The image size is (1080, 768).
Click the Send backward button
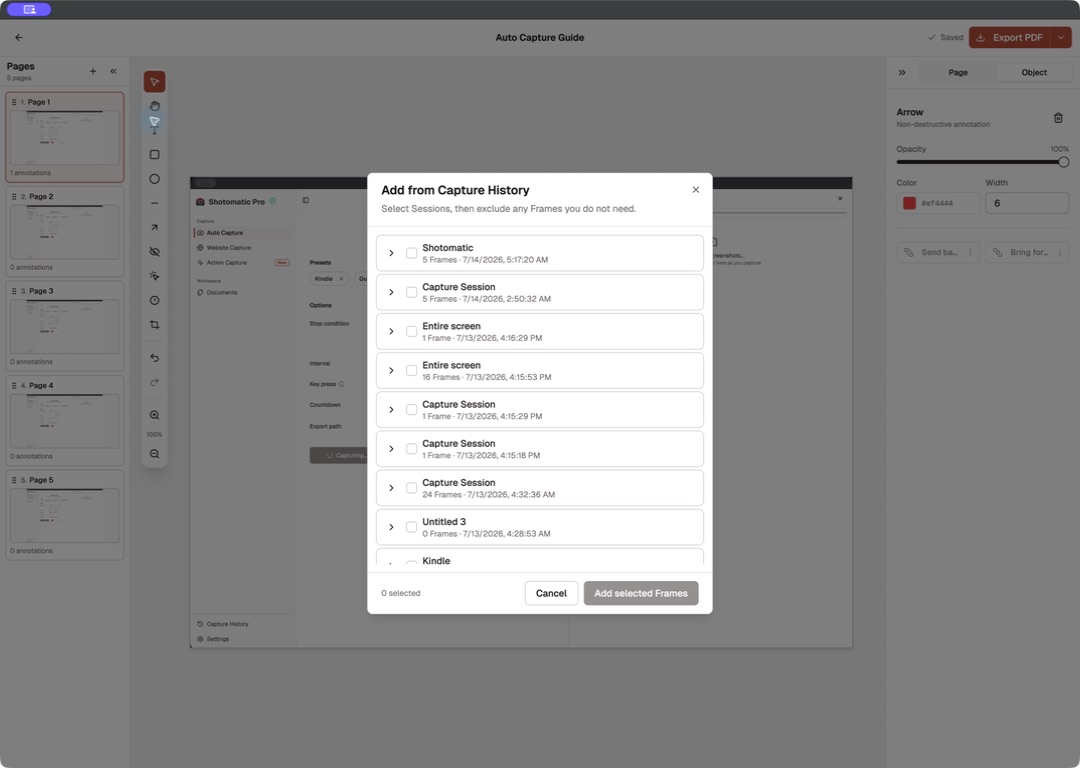938,252
